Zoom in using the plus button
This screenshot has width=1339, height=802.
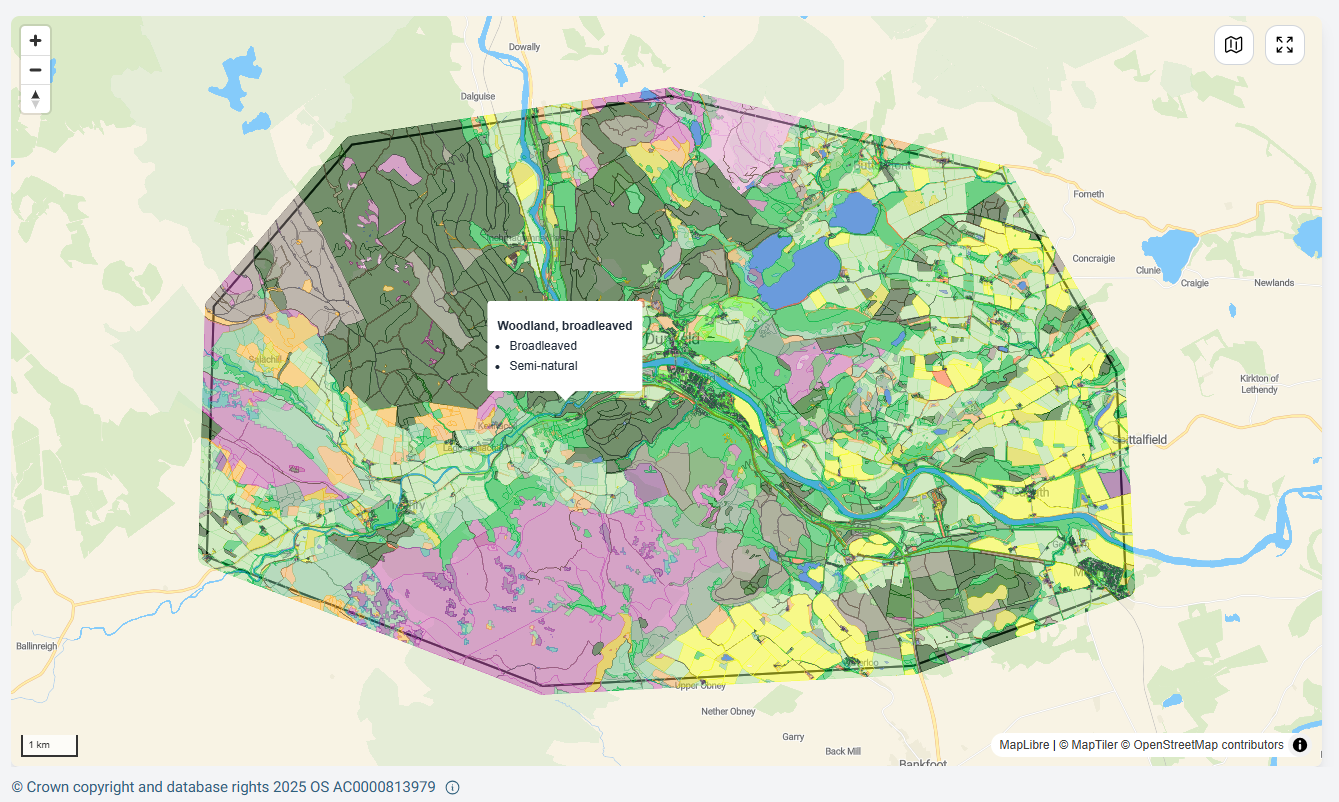pos(35,41)
